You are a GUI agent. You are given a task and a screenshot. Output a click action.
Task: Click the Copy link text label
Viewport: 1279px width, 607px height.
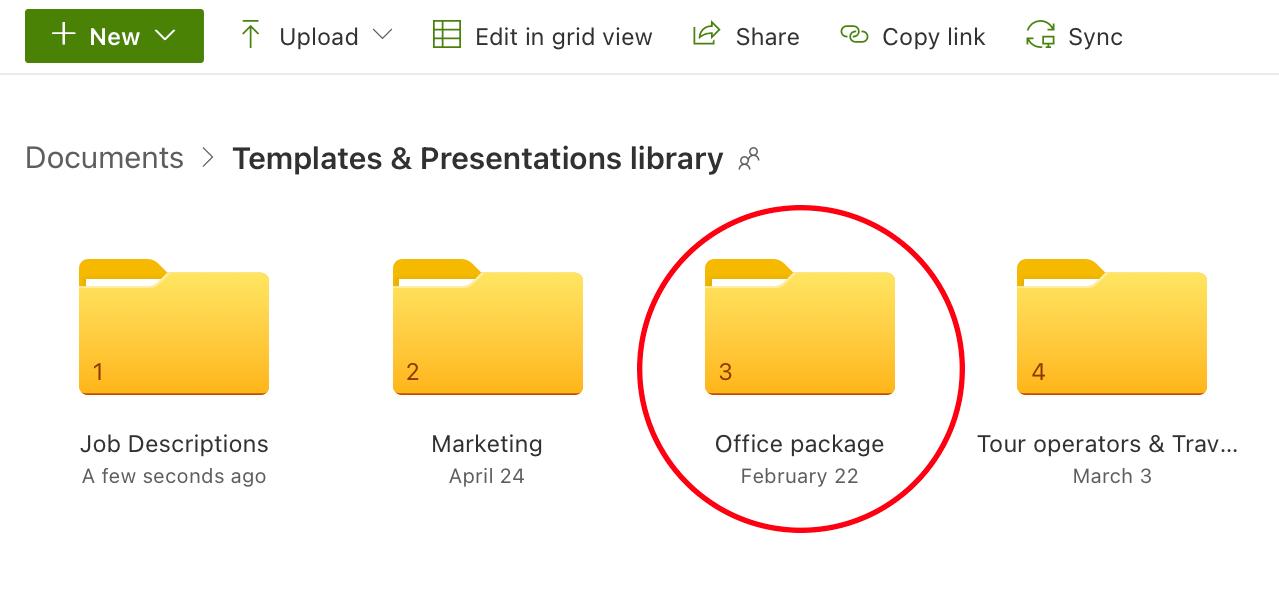(x=933, y=37)
